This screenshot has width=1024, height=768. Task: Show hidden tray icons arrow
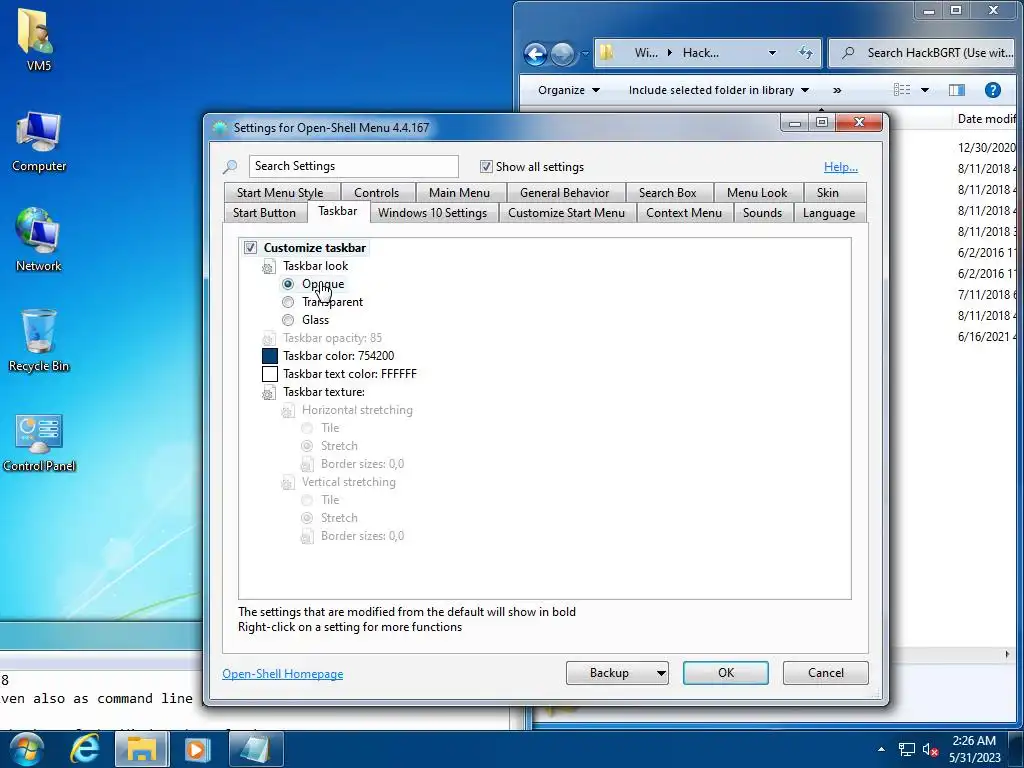pos(881,749)
